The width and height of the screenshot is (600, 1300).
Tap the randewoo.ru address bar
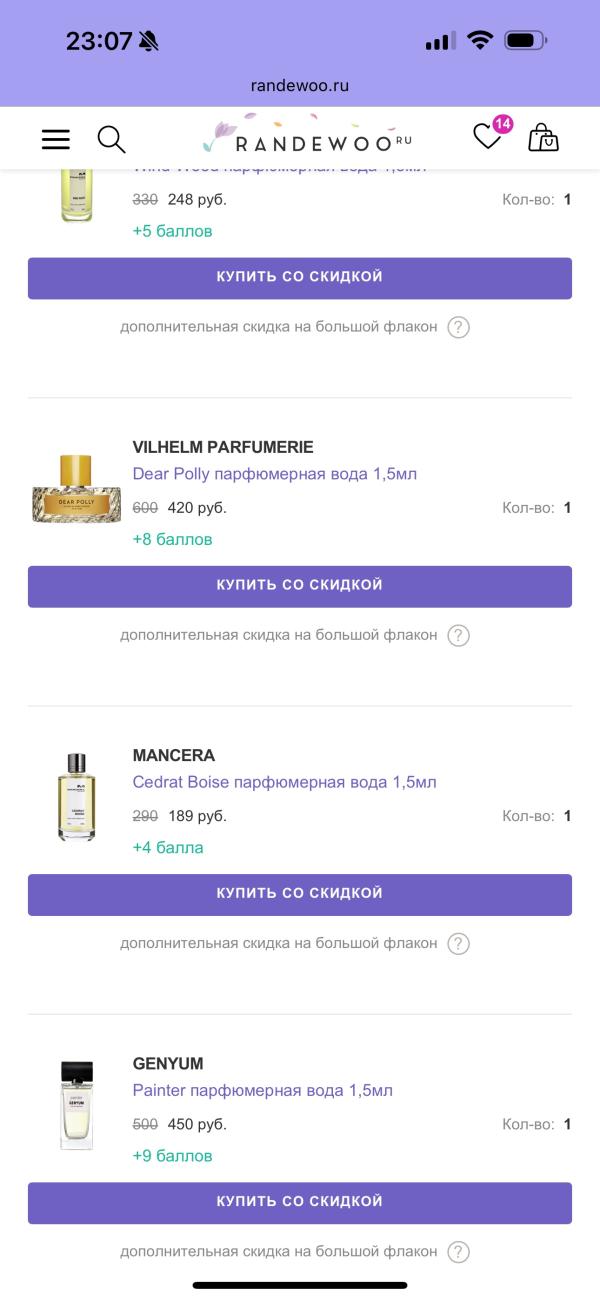click(x=300, y=86)
